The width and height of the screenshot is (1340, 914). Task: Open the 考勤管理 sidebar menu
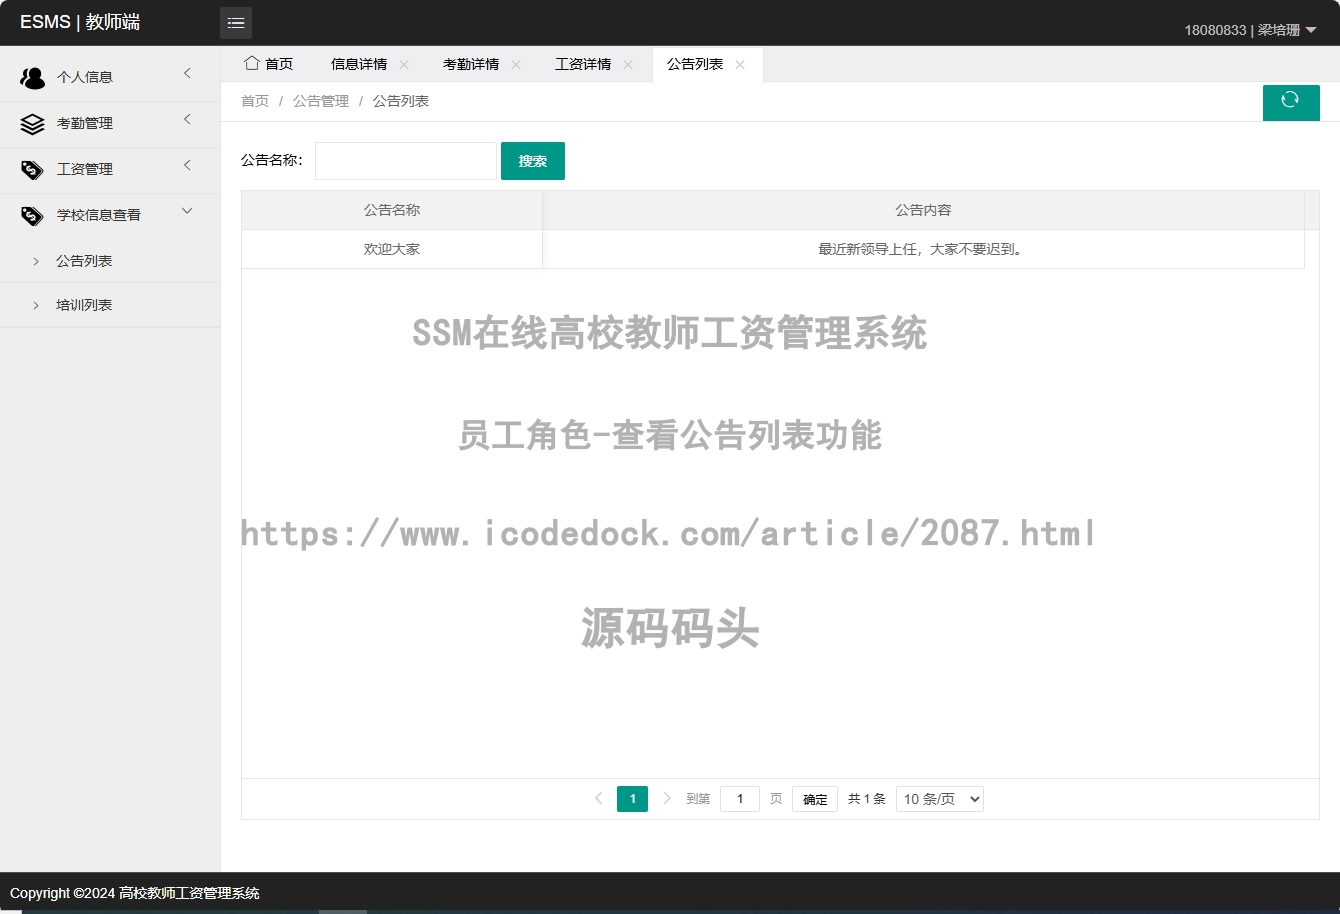tap(110, 123)
